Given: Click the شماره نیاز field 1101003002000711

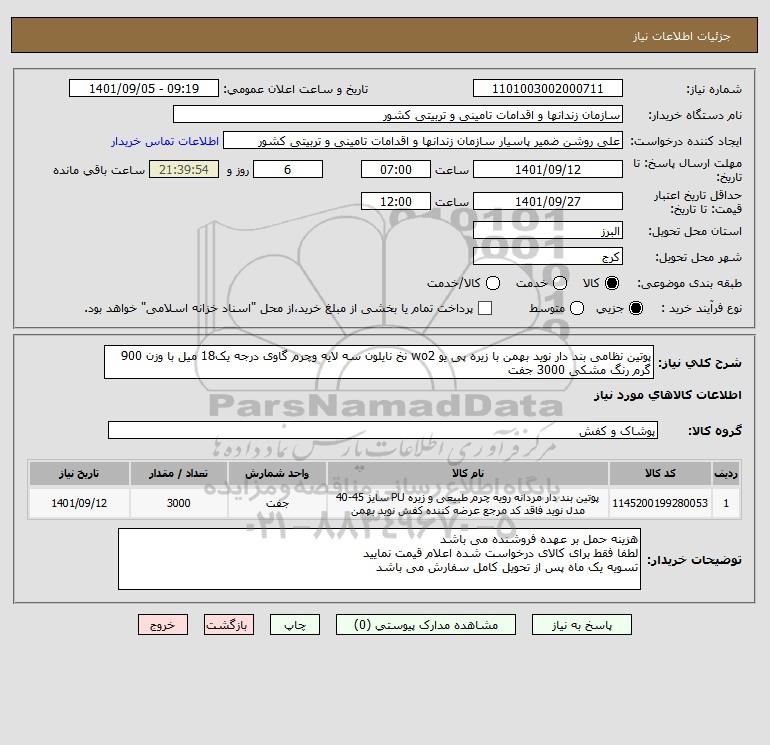Looking at the screenshot, I should (548, 88).
